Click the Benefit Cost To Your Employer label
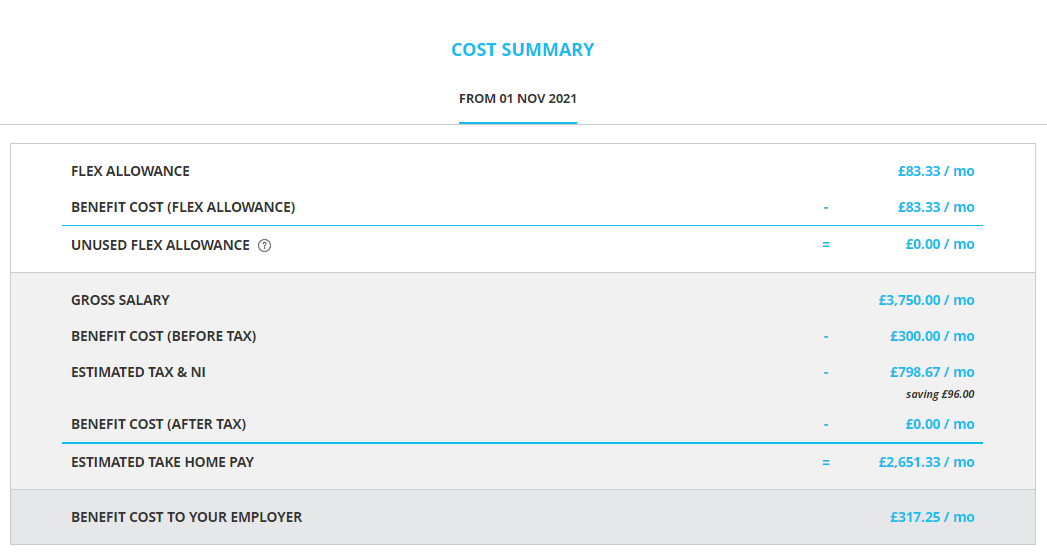Image resolution: width=1047 pixels, height=556 pixels. [186, 517]
